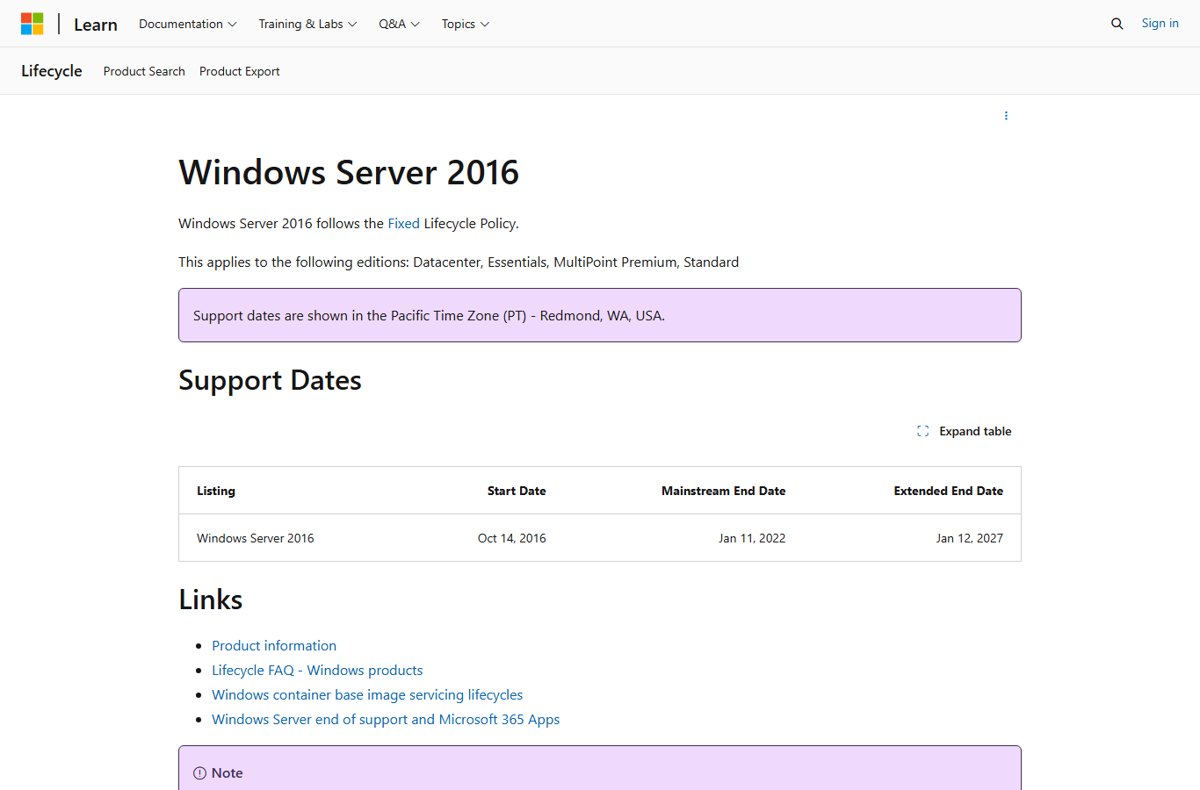The image size is (1200, 790).
Task: Expand the Documentation dropdown
Action: (188, 24)
